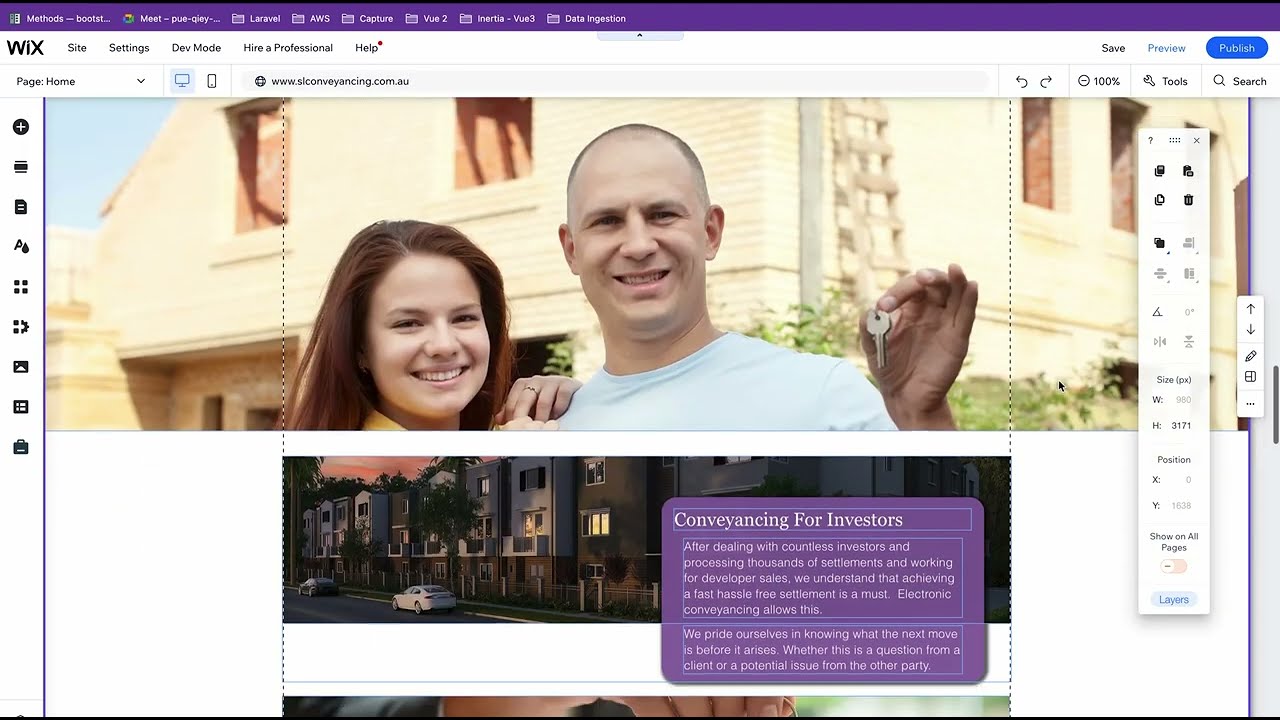Click the Duplicate icon in toolbar panel
This screenshot has width=1280, height=720.
pyautogui.click(x=1160, y=200)
